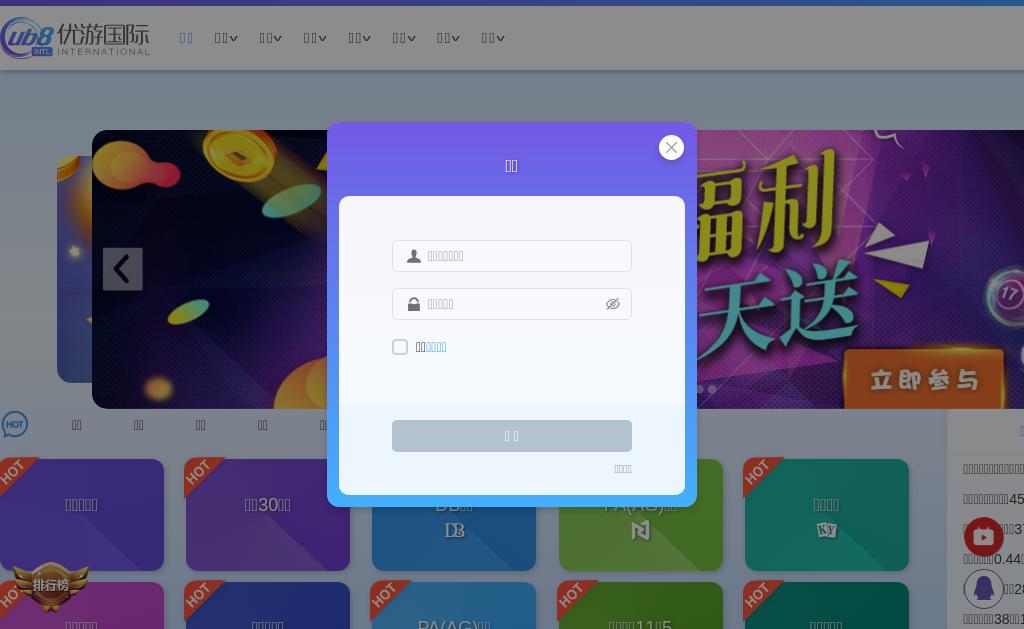Open the green card mentioning '11' and '5'
This screenshot has width=1024, height=629.
pyautogui.click(x=641, y=605)
